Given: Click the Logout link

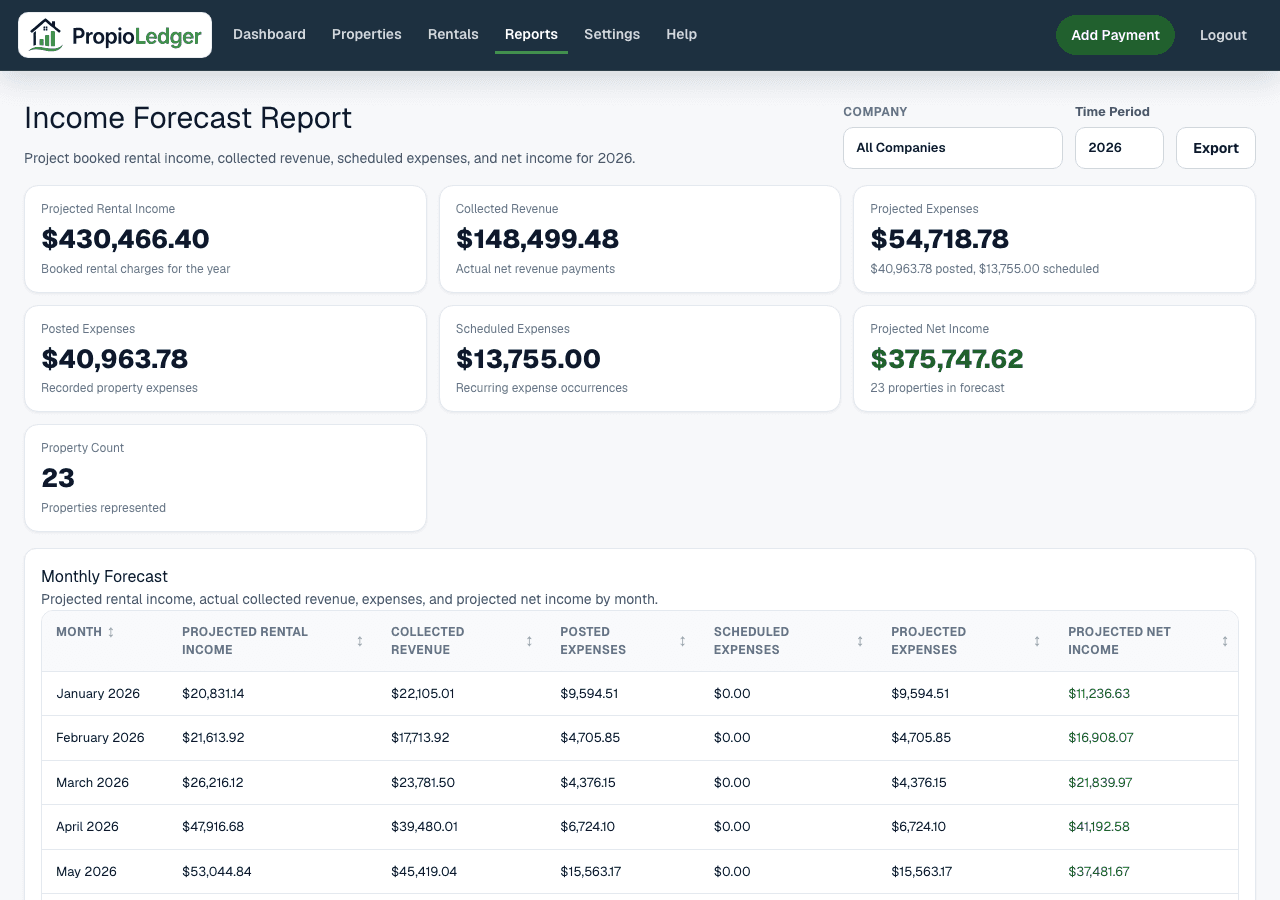Looking at the screenshot, I should [x=1223, y=35].
